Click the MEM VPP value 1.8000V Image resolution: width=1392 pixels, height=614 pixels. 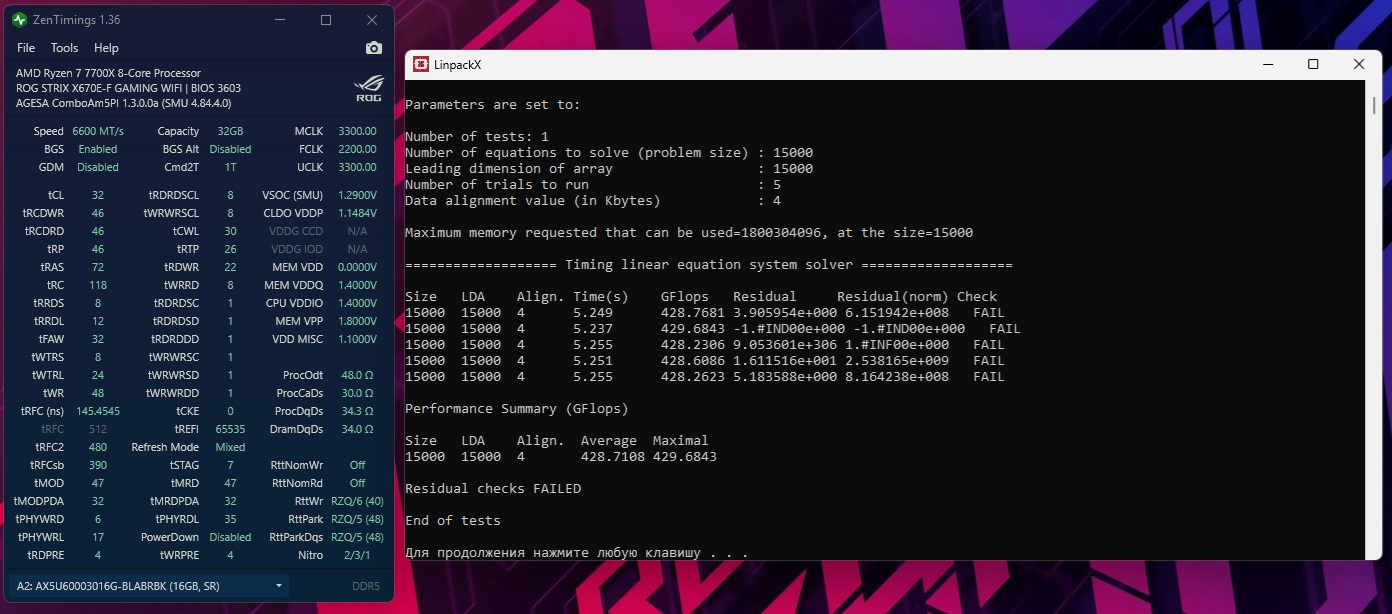(357, 321)
